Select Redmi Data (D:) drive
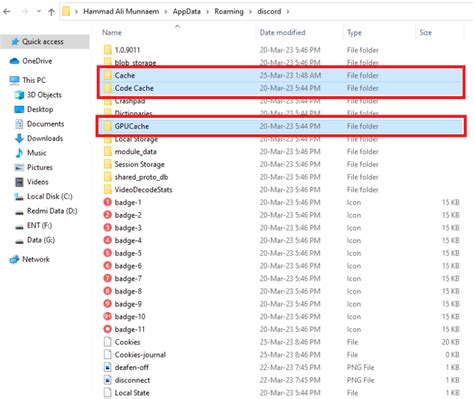Screen dimensions: 474x399 coord(52,211)
